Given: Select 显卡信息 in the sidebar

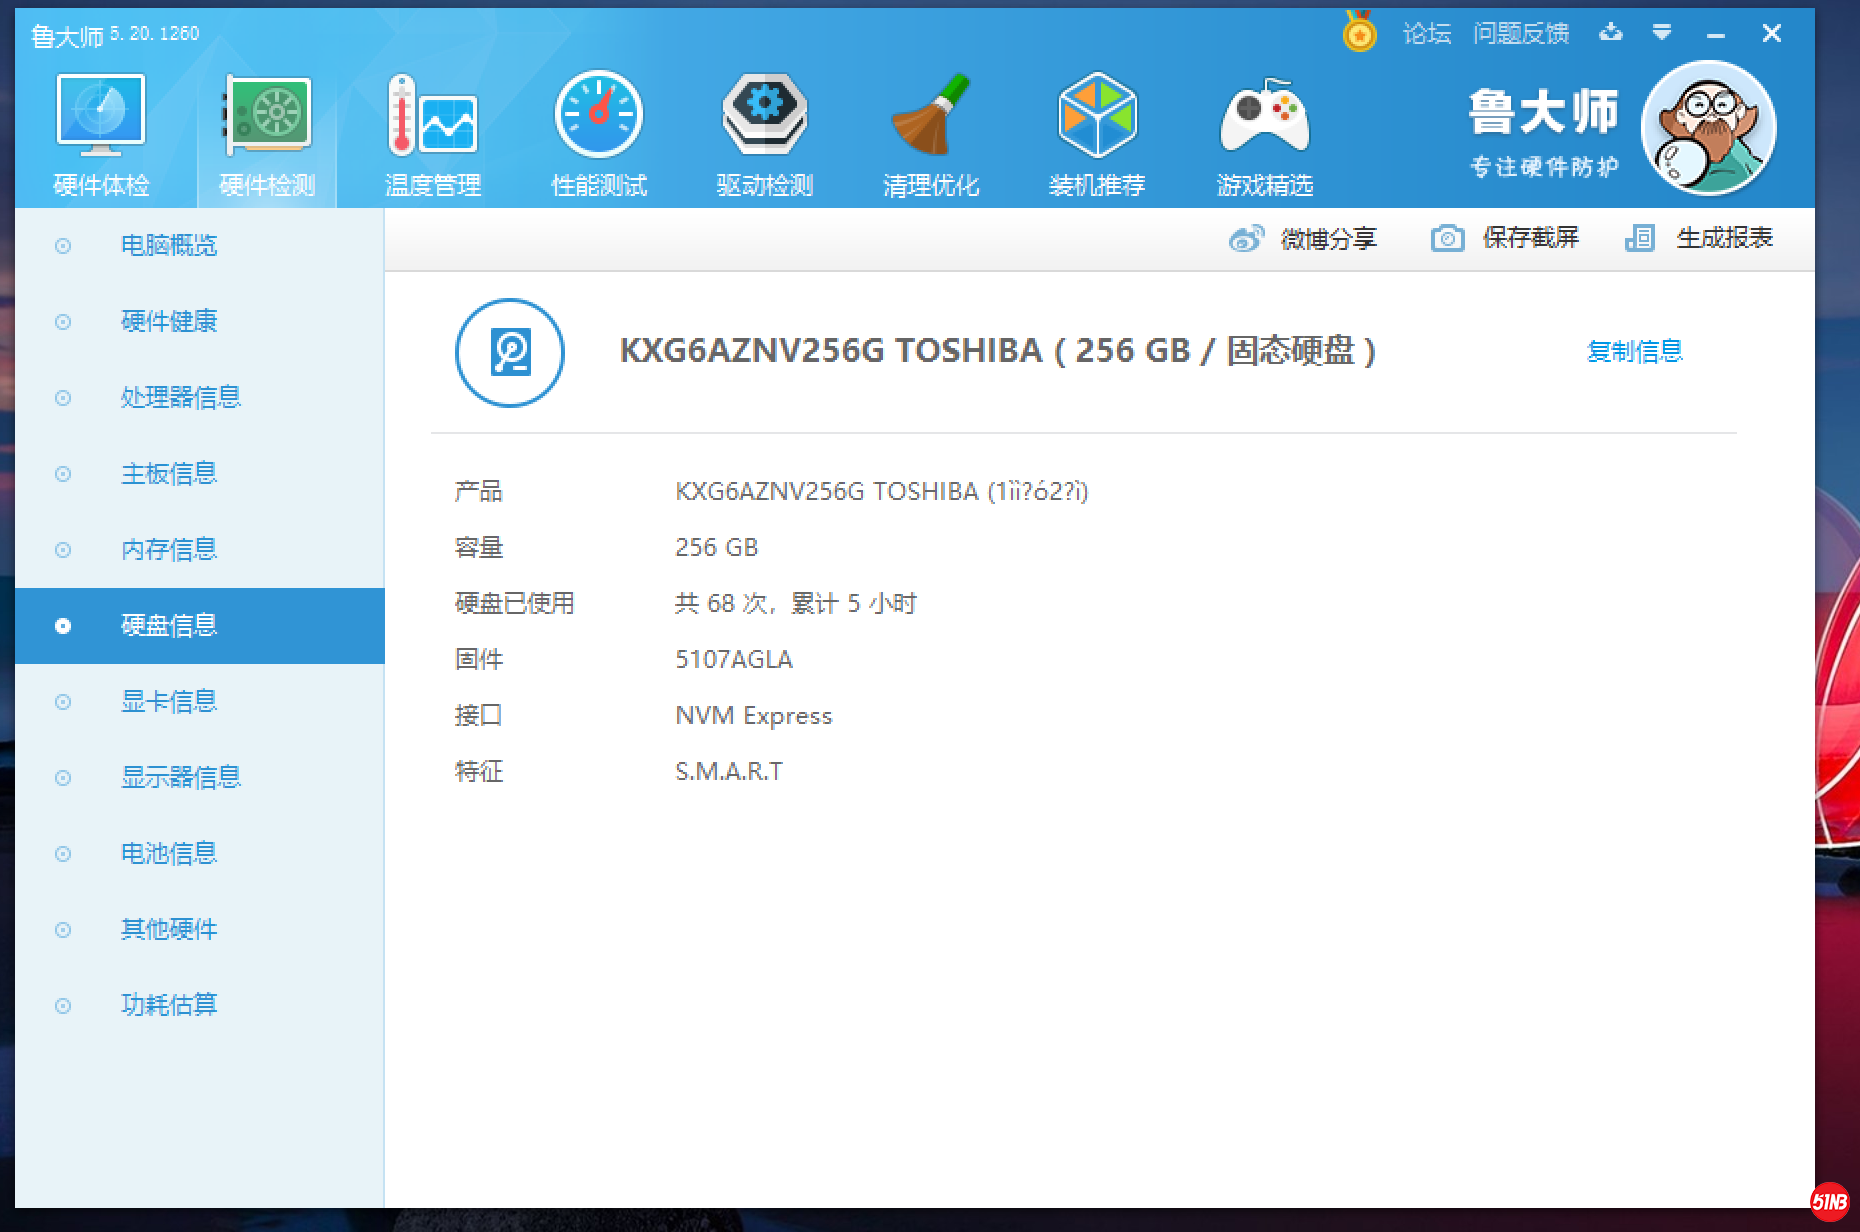Looking at the screenshot, I should pos(169,701).
